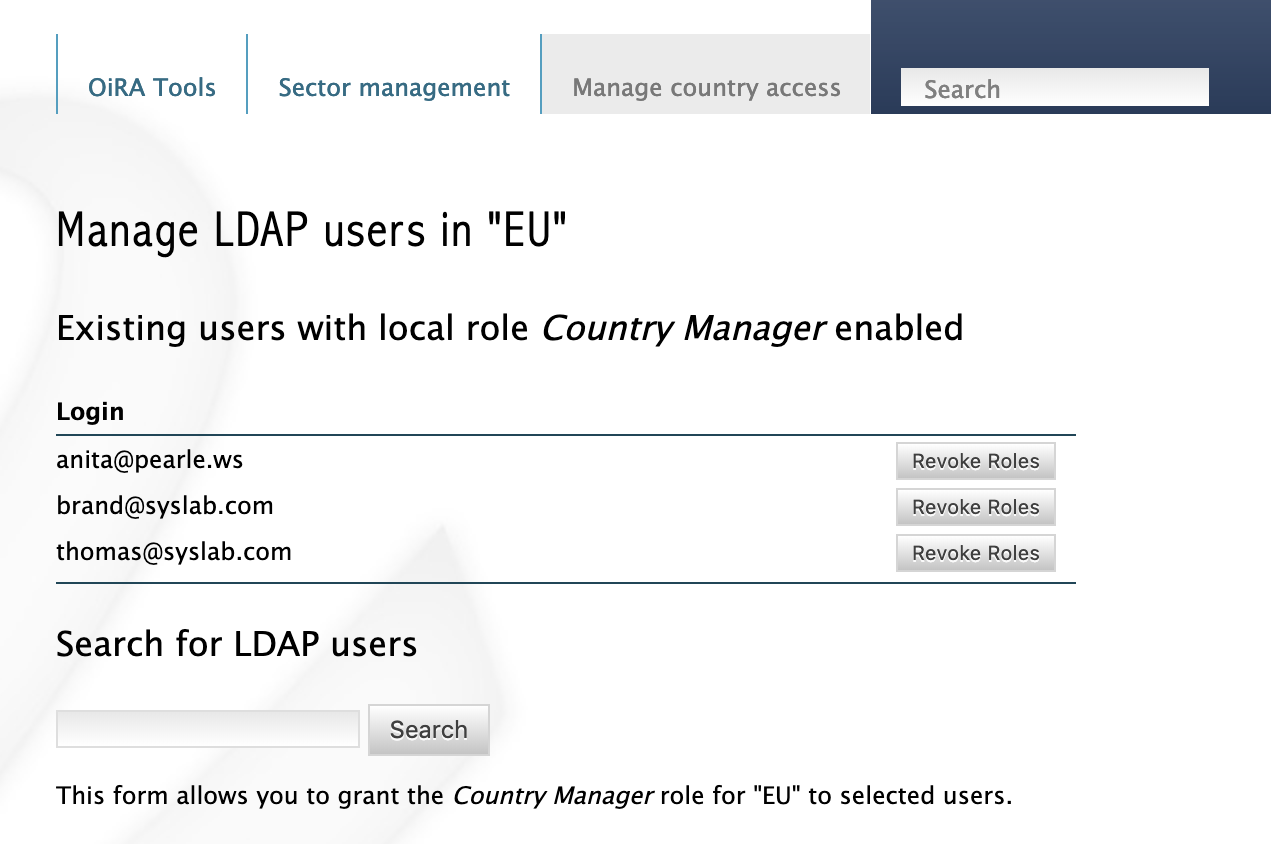
Task: Click the 'This form allows you' description text
Action: [250, 796]
